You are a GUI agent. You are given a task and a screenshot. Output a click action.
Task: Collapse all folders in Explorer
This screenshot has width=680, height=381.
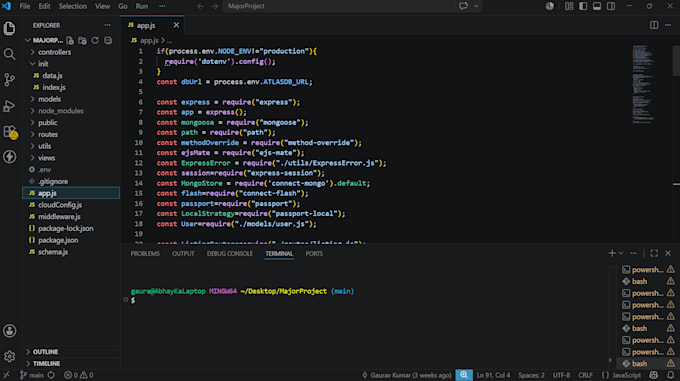(x=108, y=40)
